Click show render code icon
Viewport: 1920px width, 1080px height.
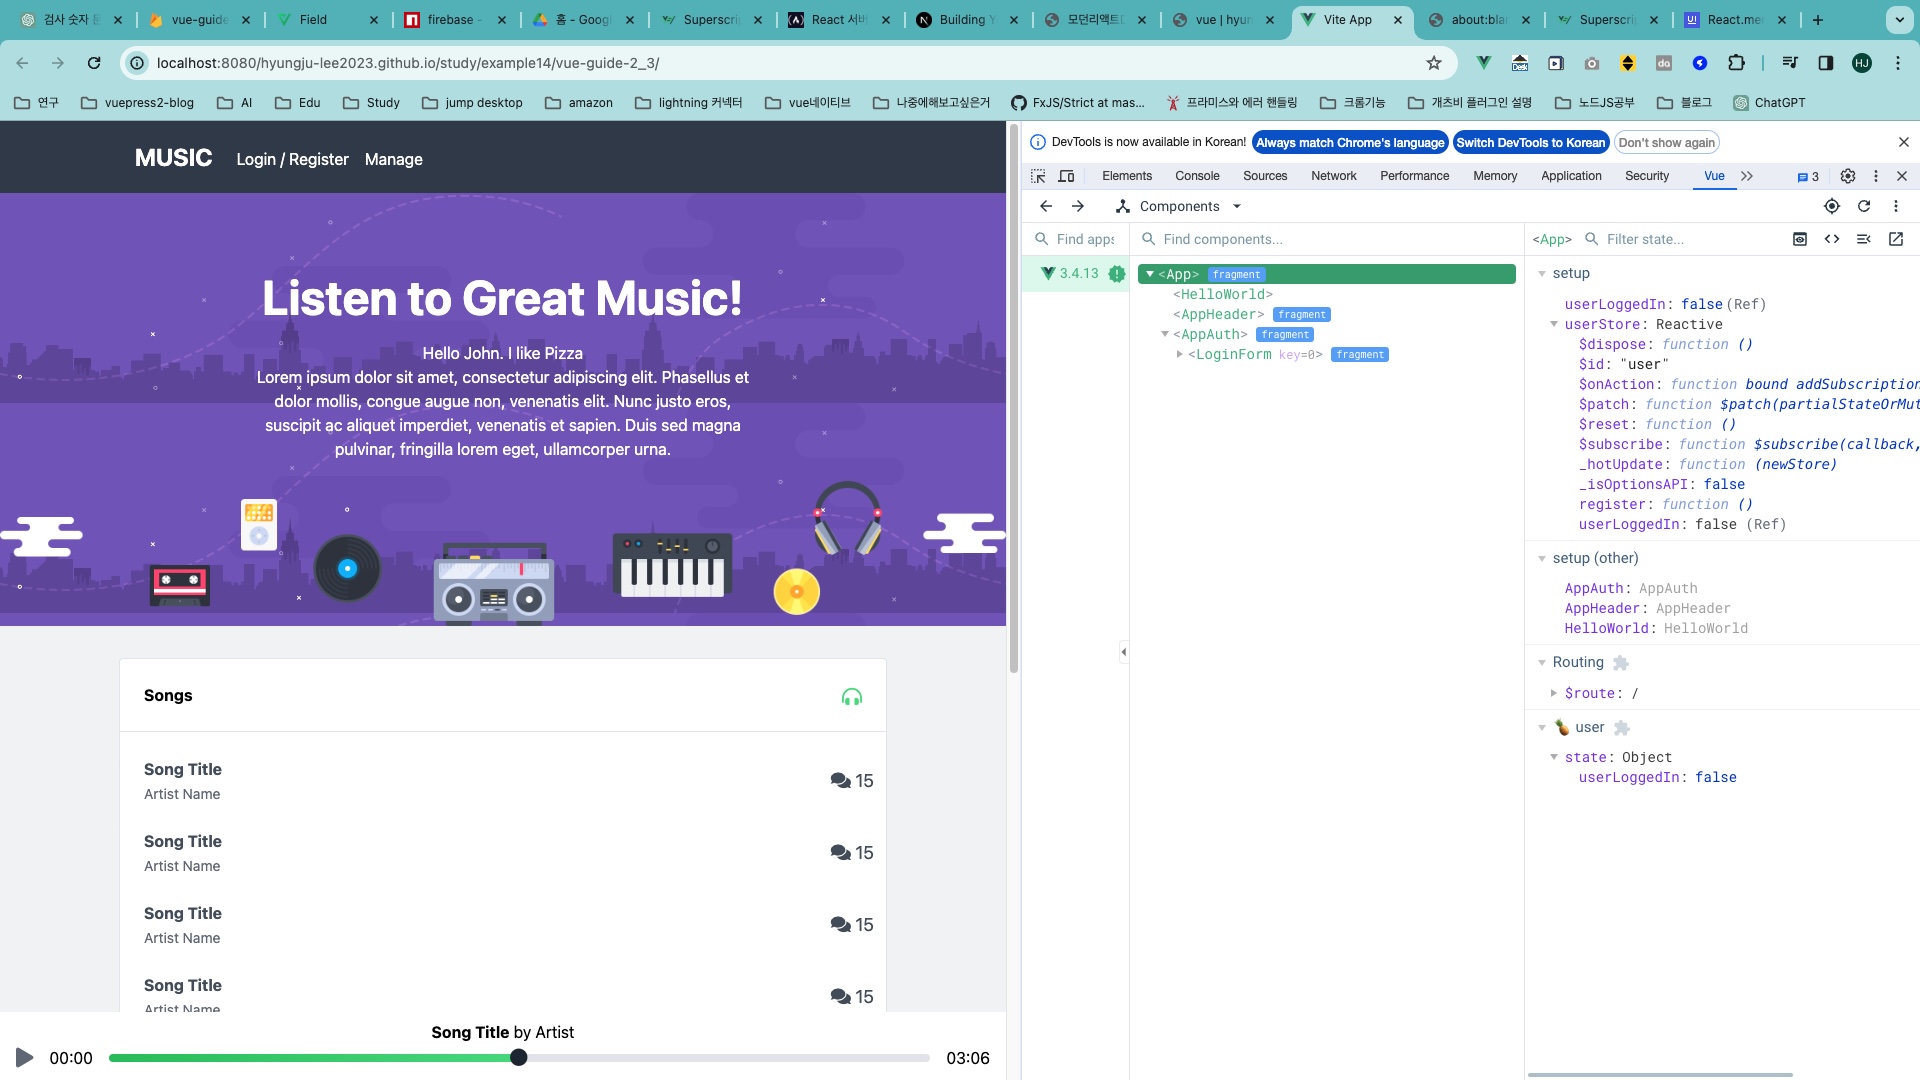tap(1864, 239)
